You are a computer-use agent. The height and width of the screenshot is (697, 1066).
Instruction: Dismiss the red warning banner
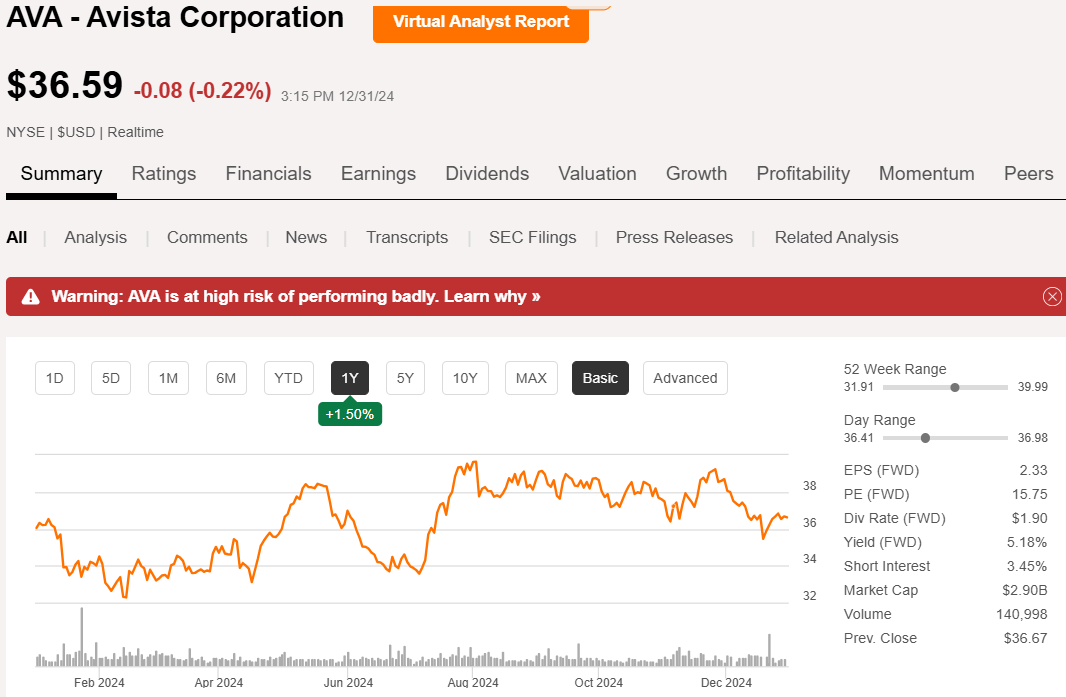[x=1051, y=296]
